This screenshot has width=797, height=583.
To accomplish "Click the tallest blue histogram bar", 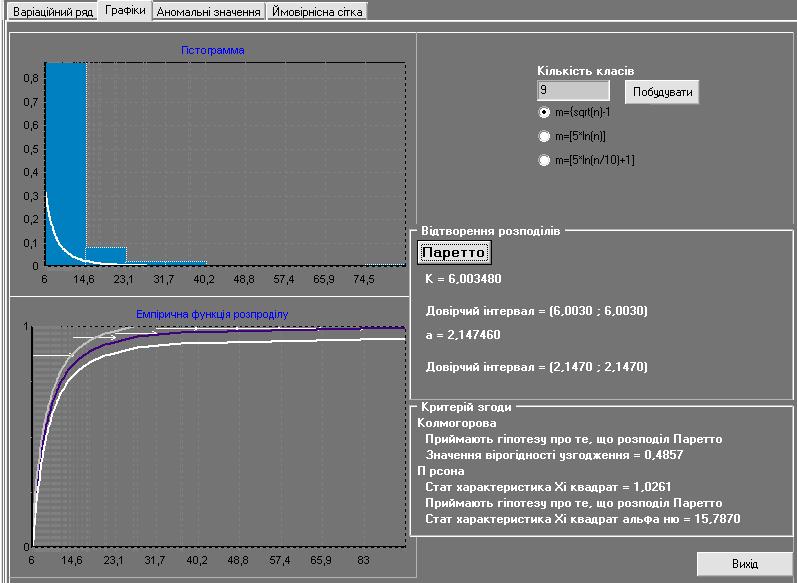I will click(x=66, y=164).
